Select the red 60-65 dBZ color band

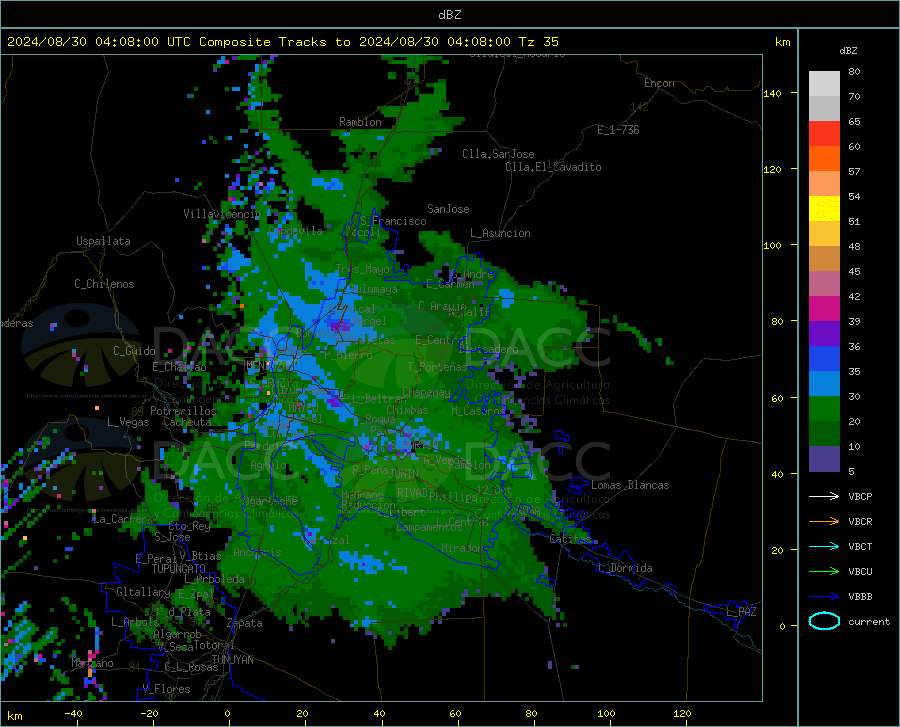click(x=824, y=134)
